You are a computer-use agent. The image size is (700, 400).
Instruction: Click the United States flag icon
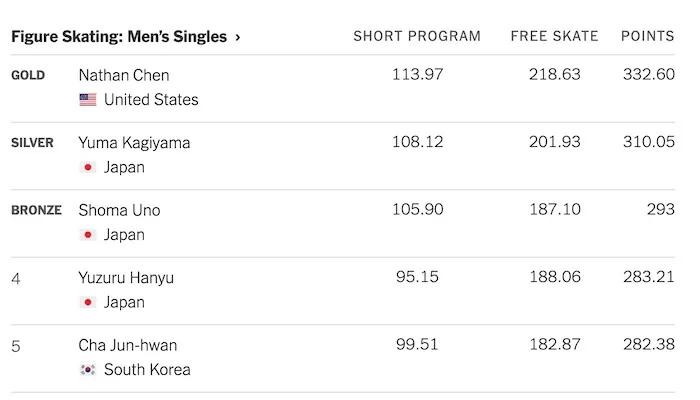[88, 100]
